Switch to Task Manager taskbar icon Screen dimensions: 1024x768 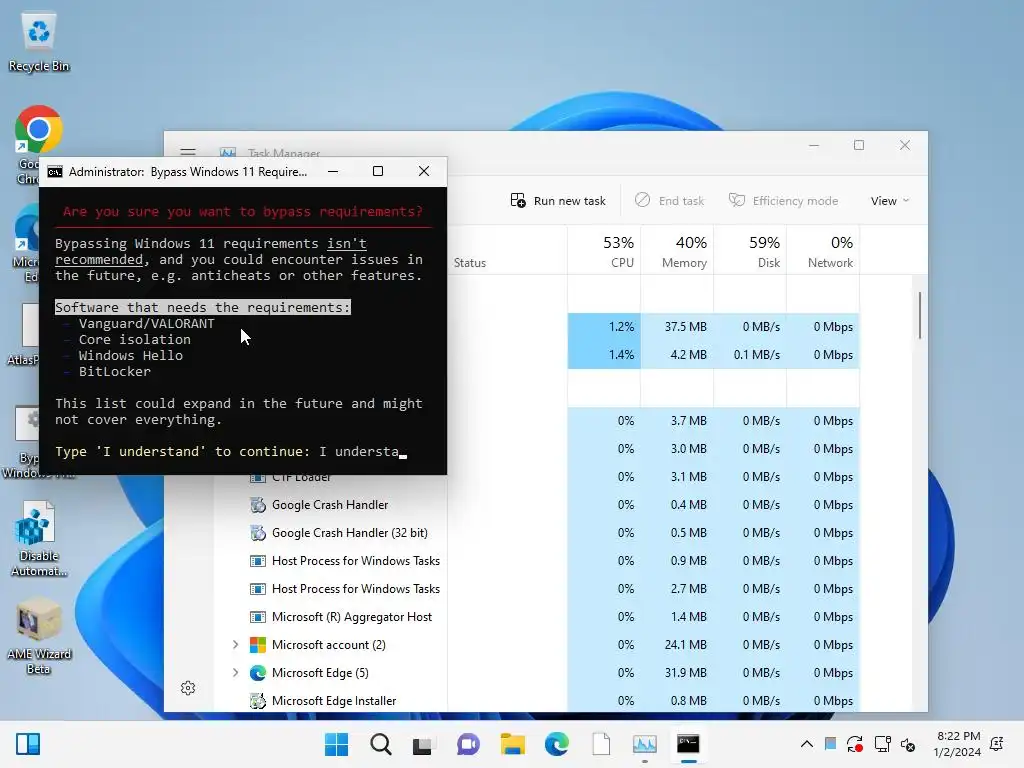click(645, 744)
